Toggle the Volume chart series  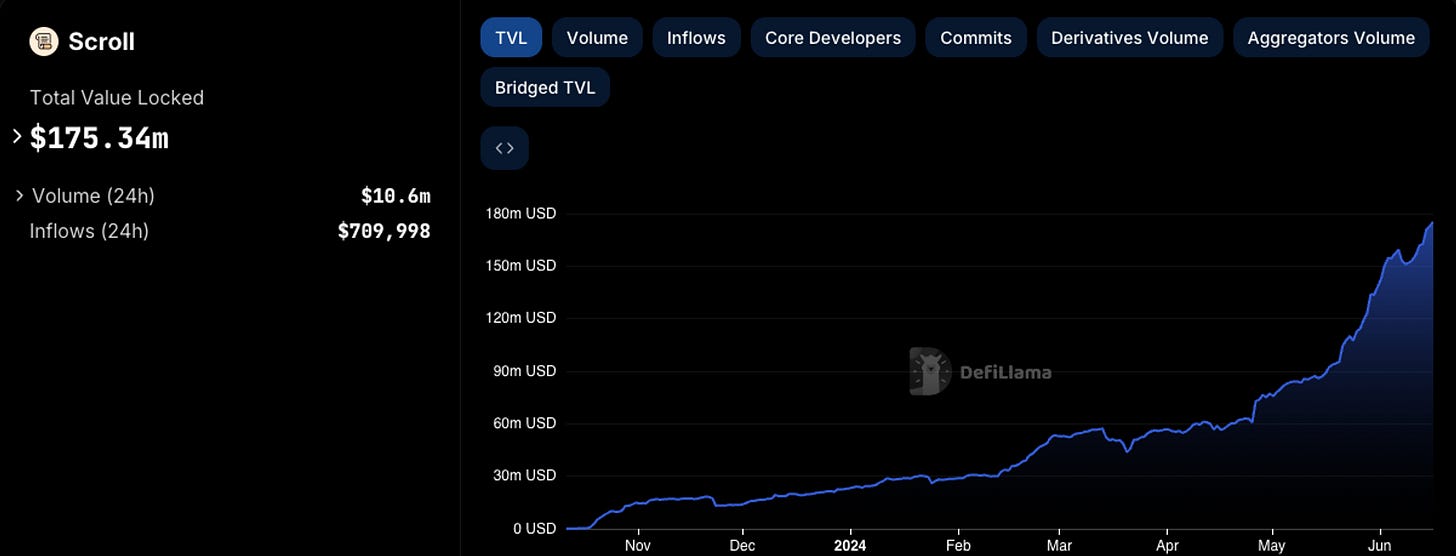597,38
